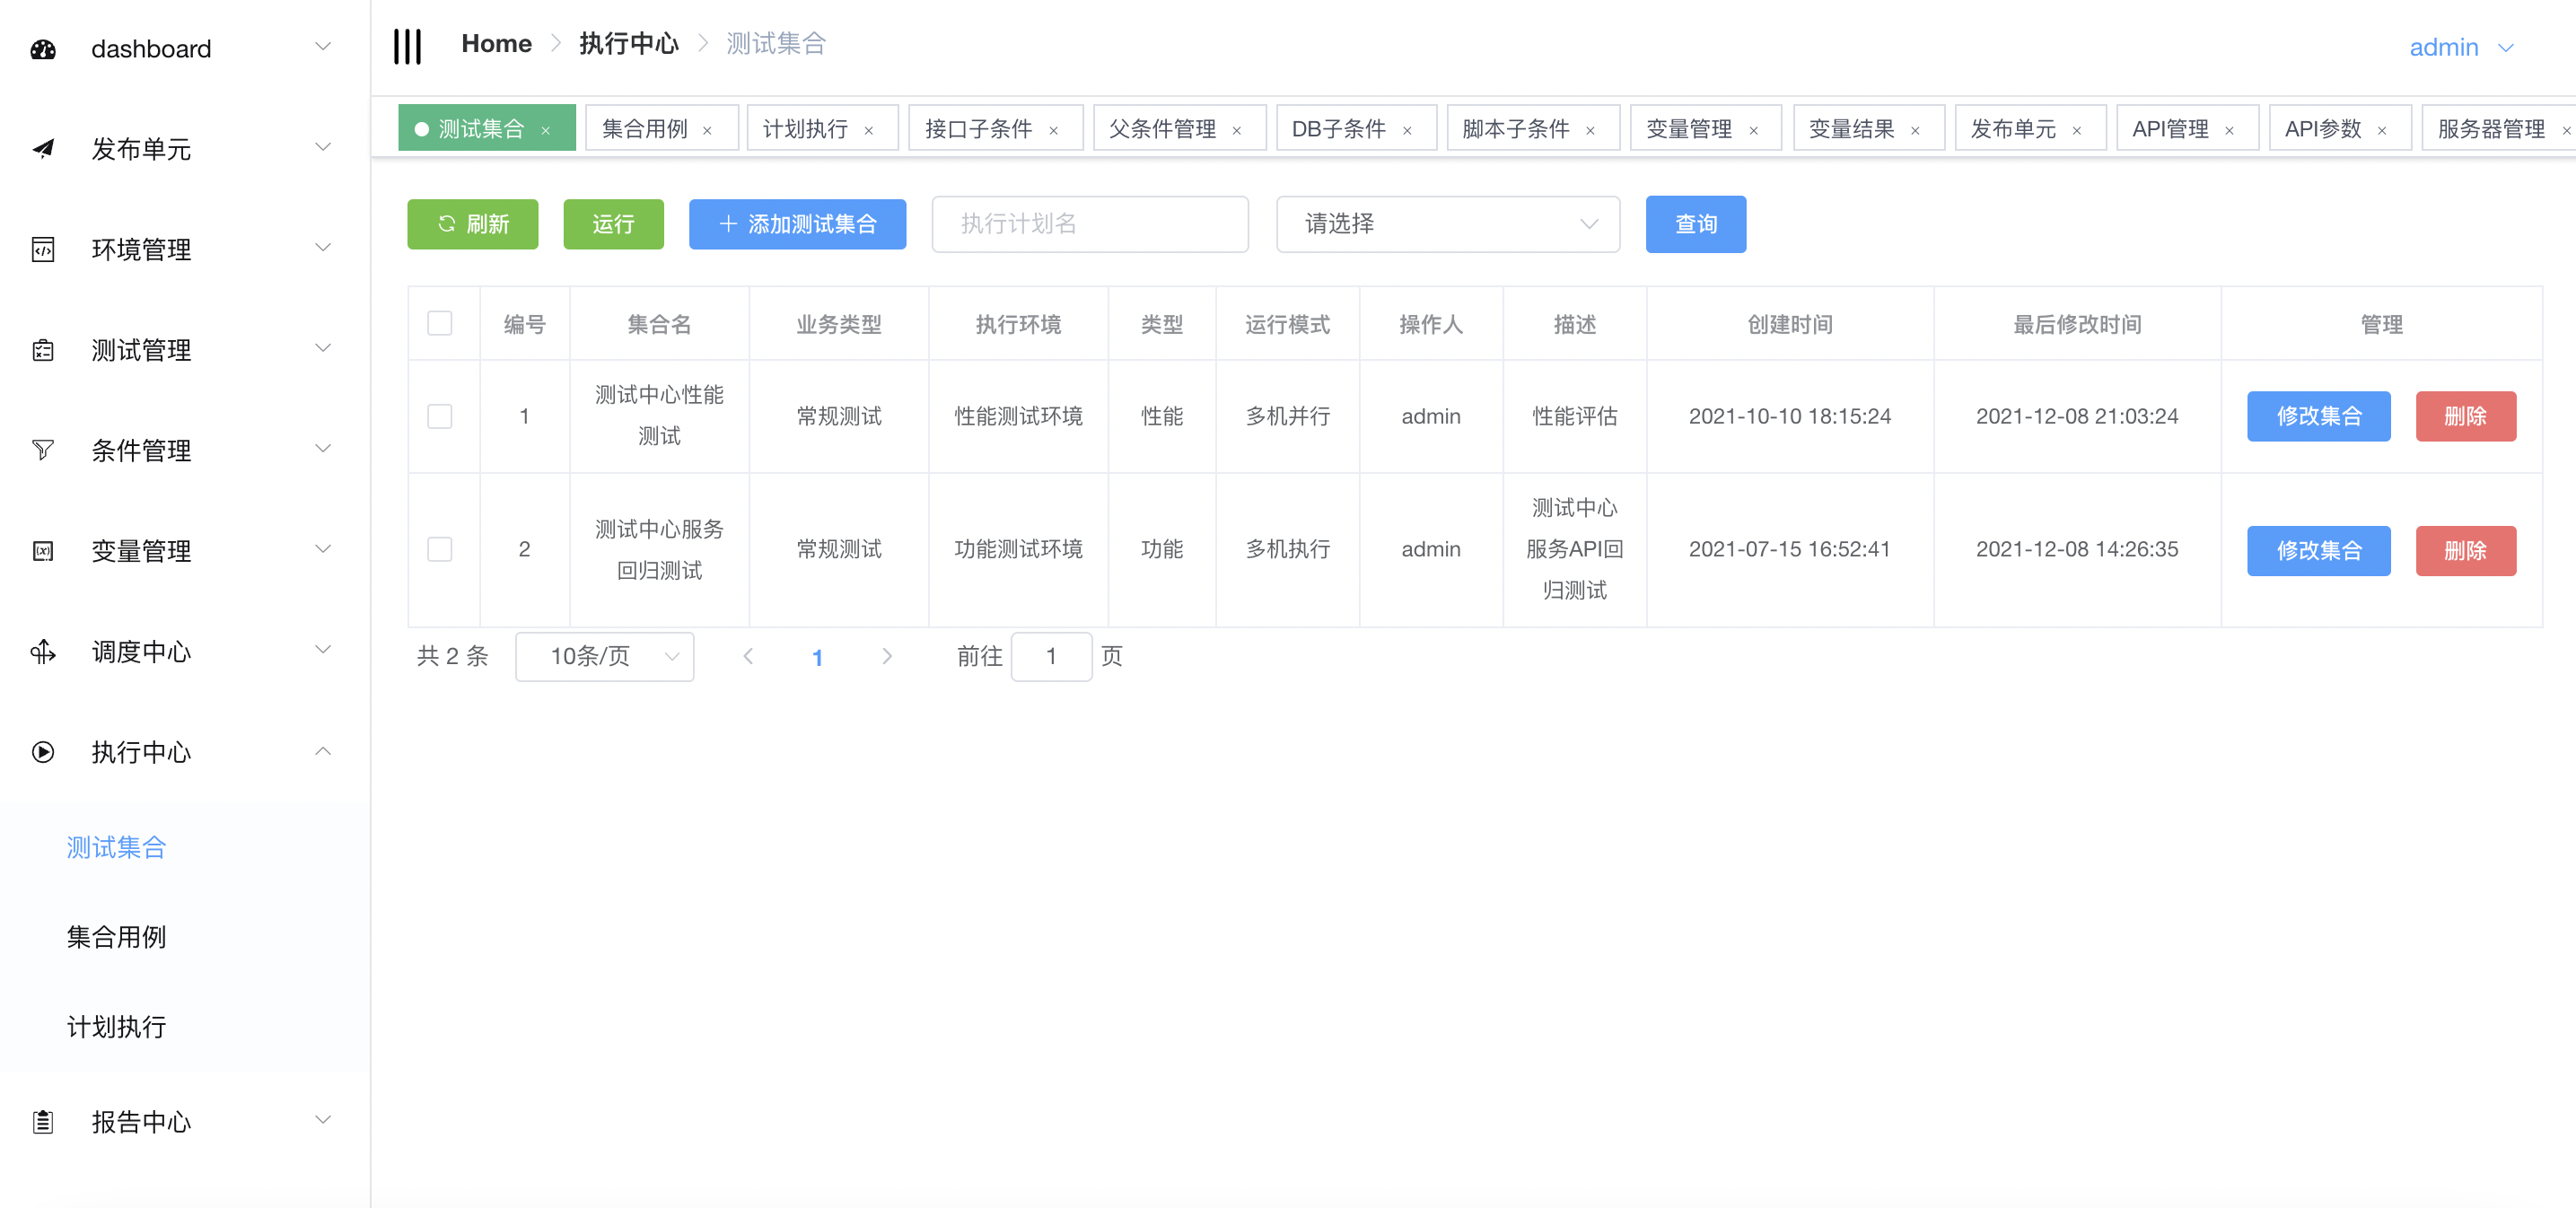Click Home in the breadcrumb
Viewport: 2576px width, 1208px height.
pos(496,44)
